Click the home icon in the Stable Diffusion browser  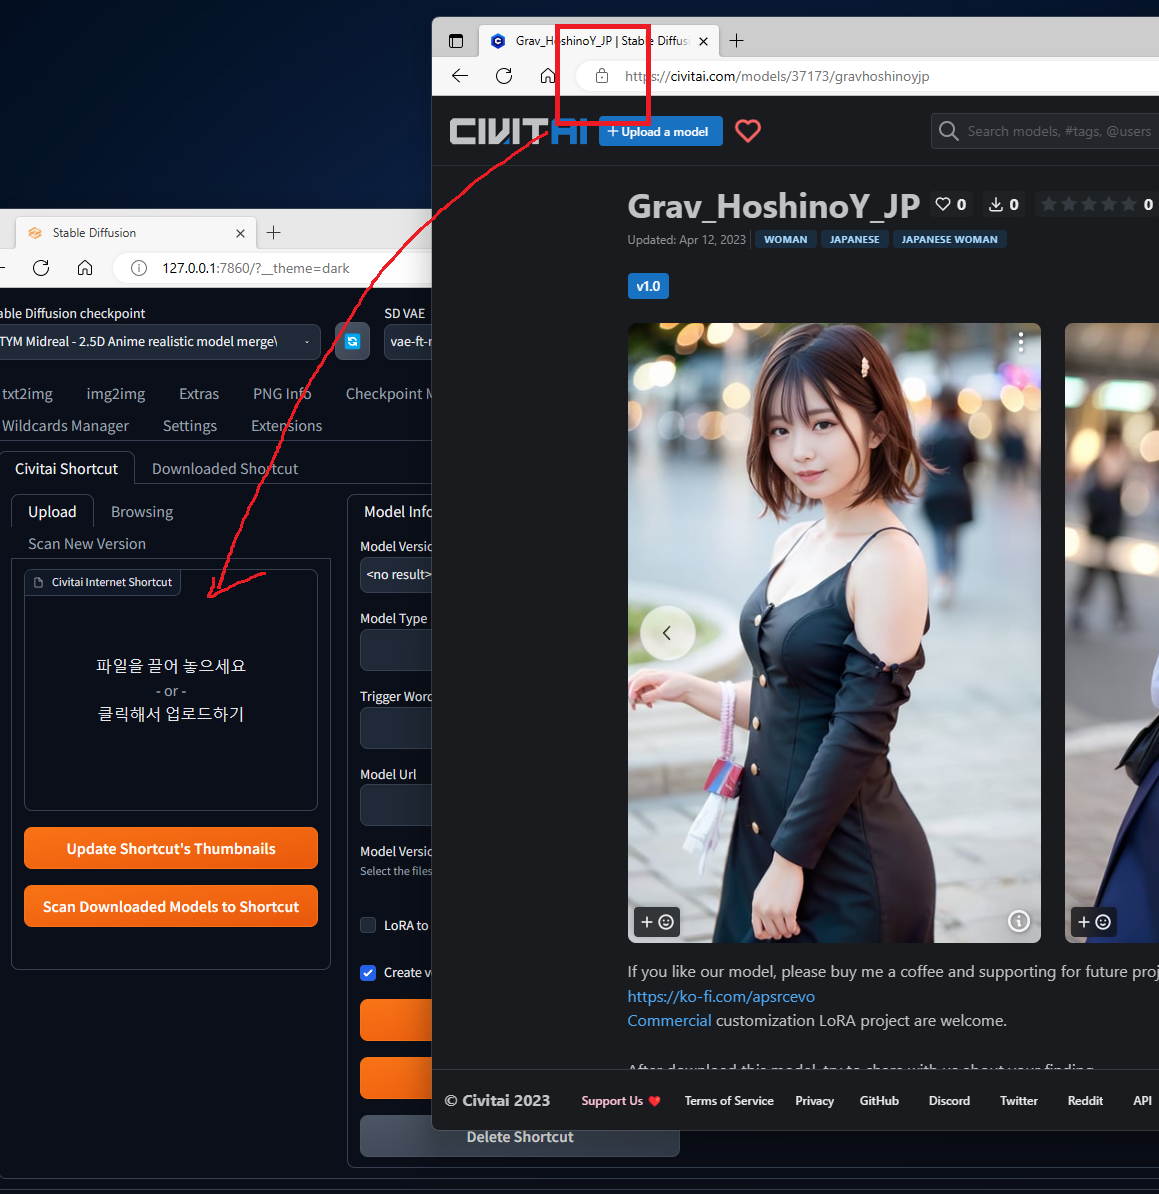[x=85, y=268]
